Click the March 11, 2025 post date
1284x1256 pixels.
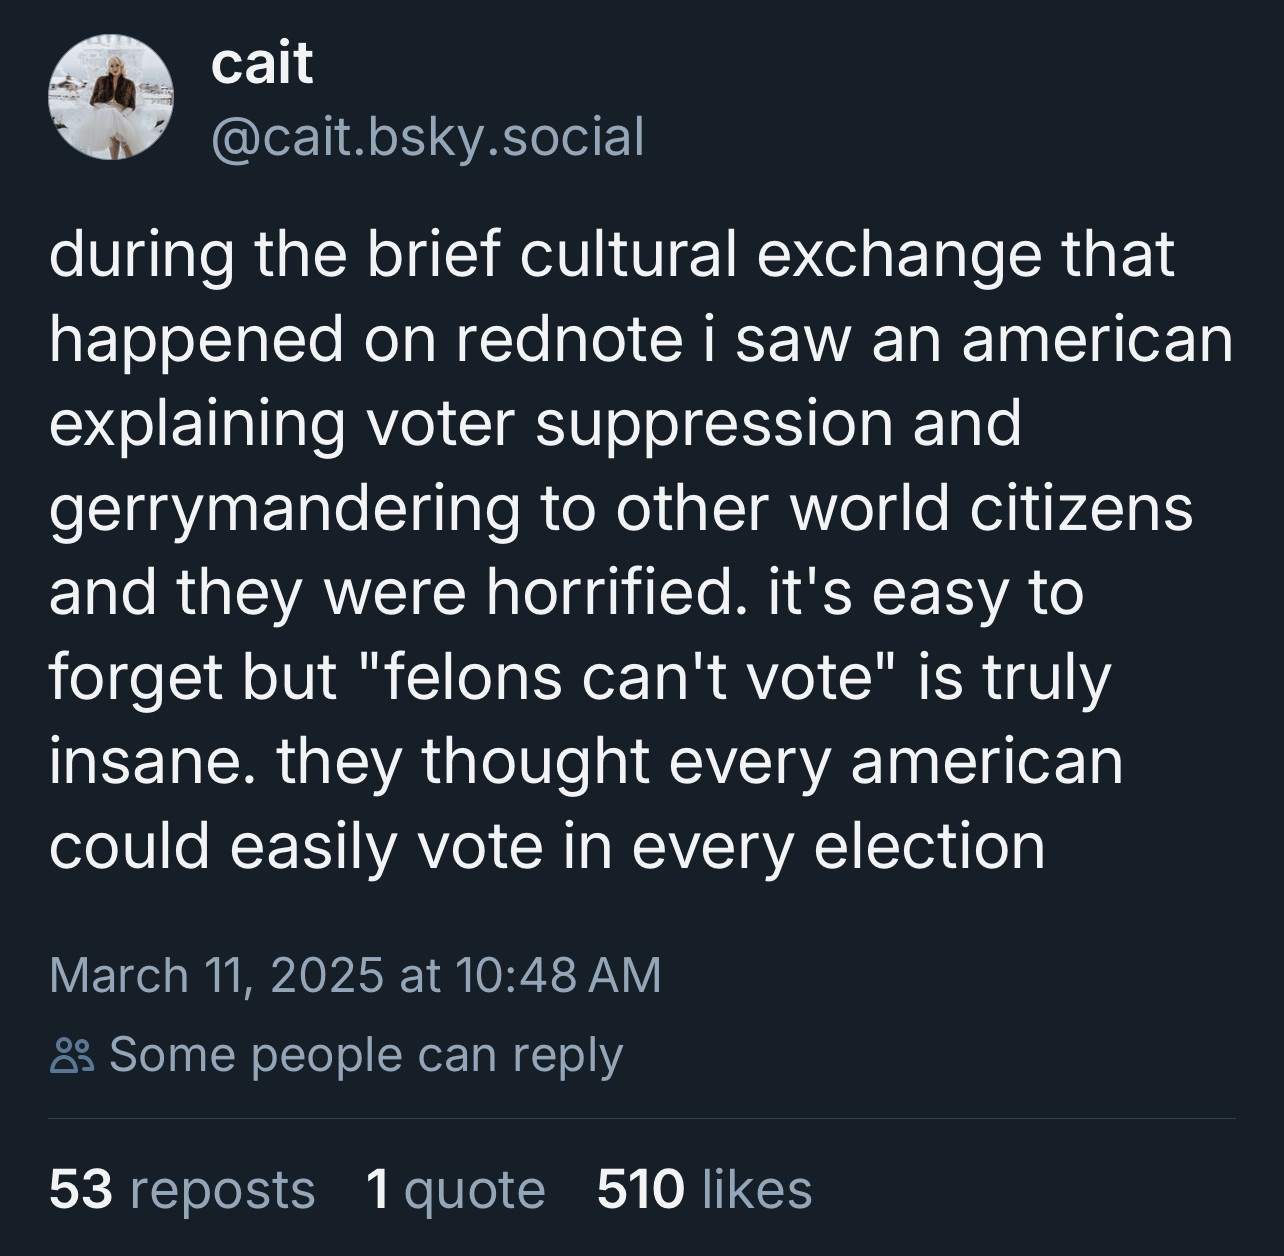(x=215, y=975)
